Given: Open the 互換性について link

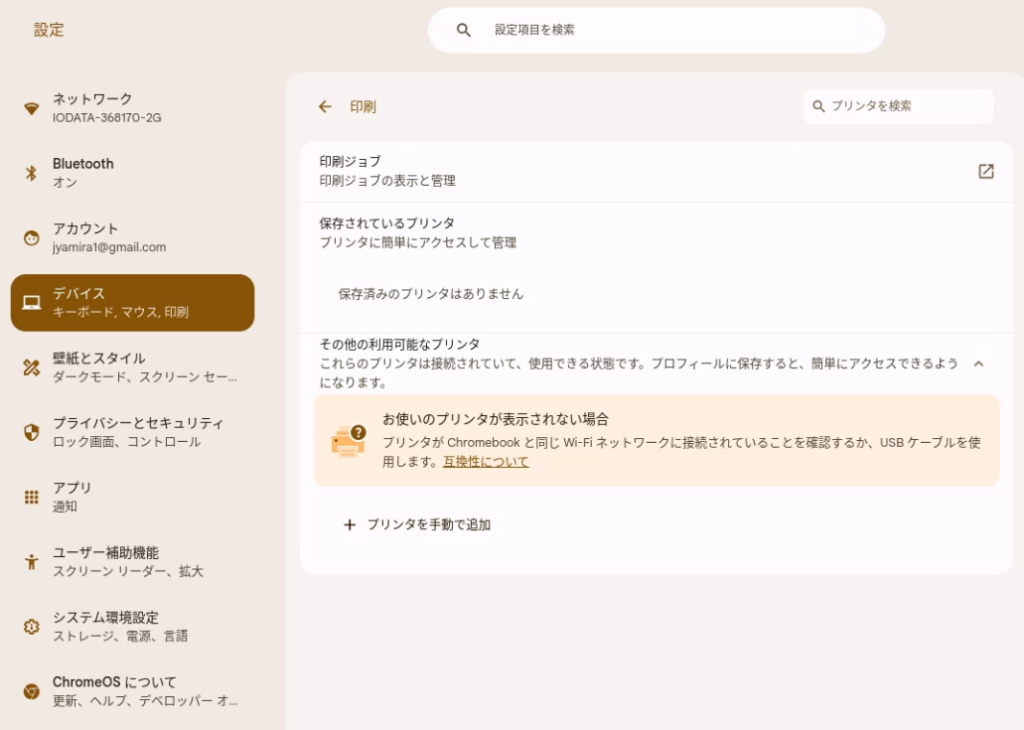Looking at the screenshot, I should tap(486, 462).
